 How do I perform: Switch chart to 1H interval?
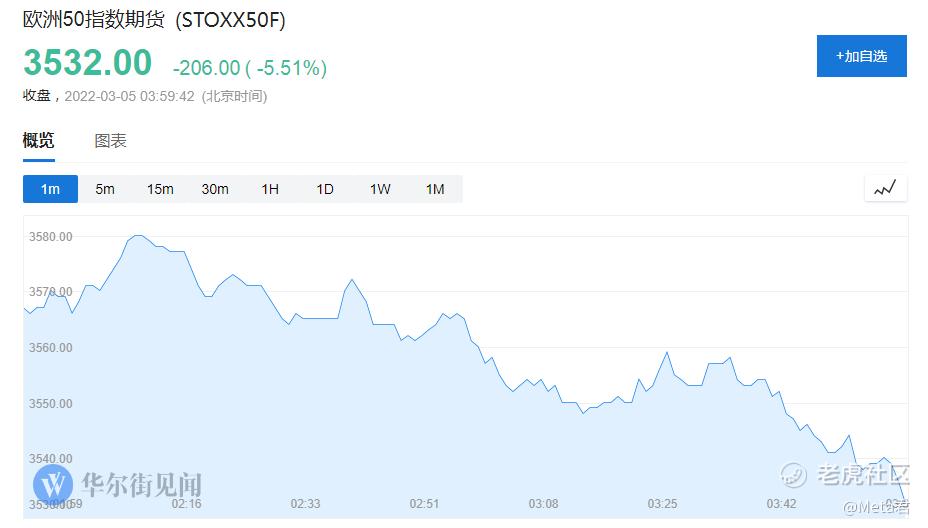270,189
